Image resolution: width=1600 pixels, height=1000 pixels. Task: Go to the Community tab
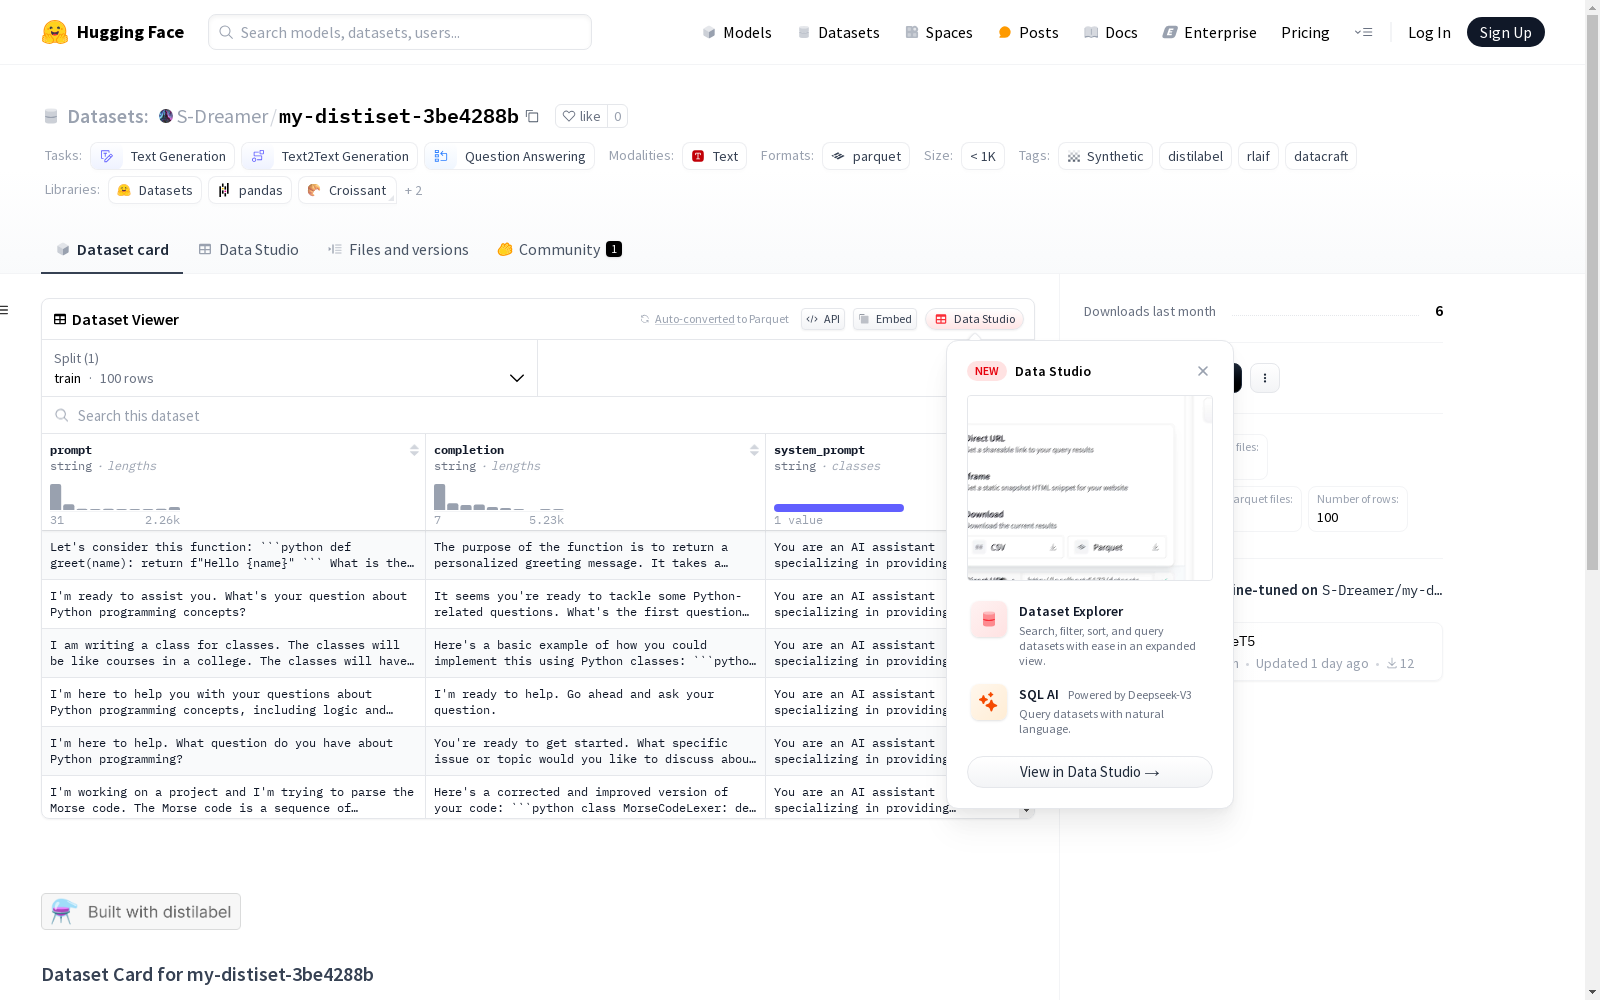pos(559,249)
